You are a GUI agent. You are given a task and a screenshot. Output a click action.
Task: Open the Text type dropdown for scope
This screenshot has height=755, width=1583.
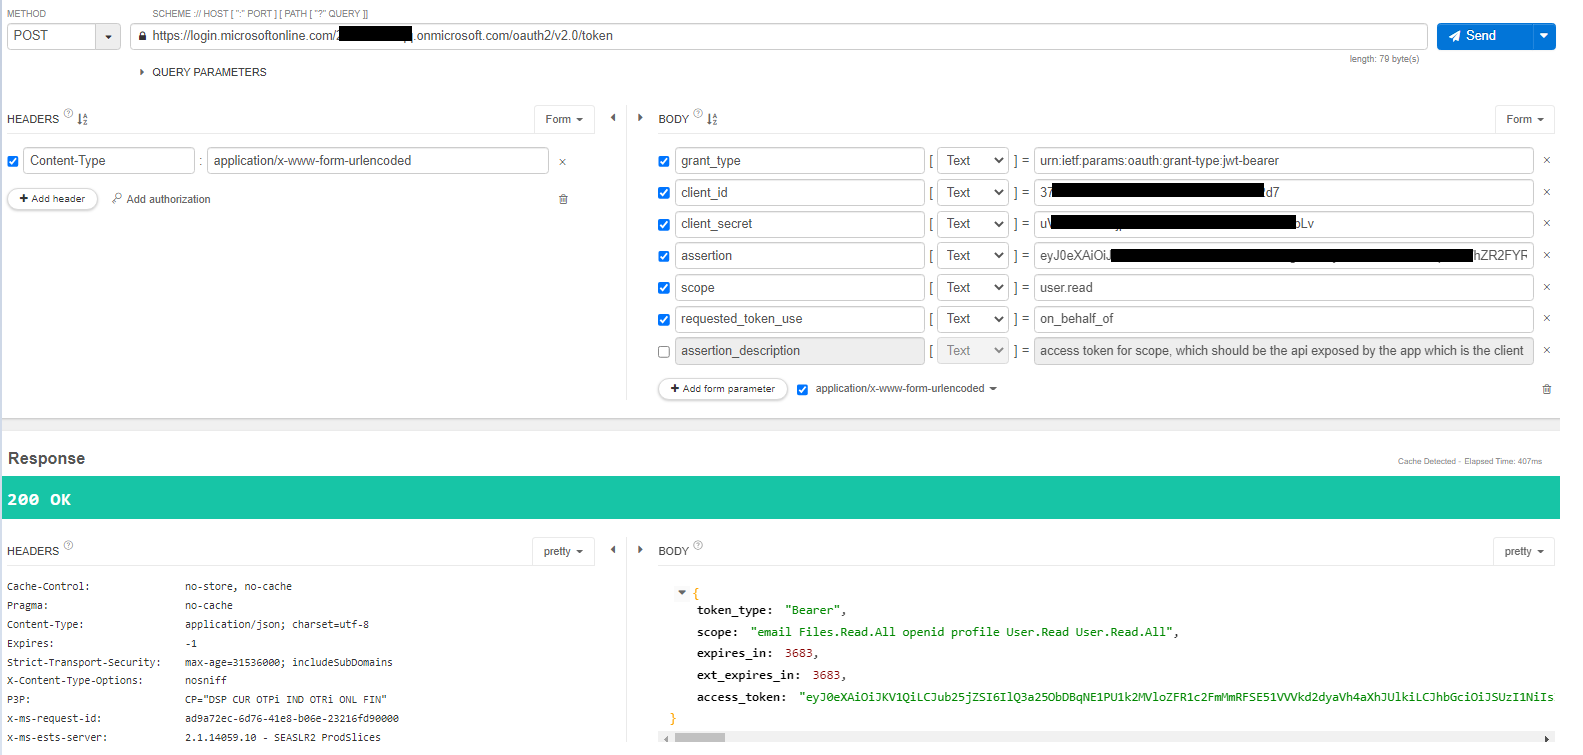coord(973,288)
